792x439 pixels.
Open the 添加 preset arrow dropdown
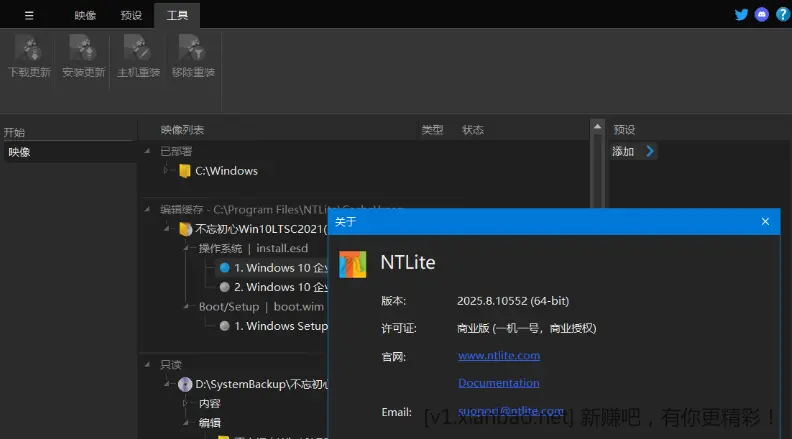(x=650, y=151)
